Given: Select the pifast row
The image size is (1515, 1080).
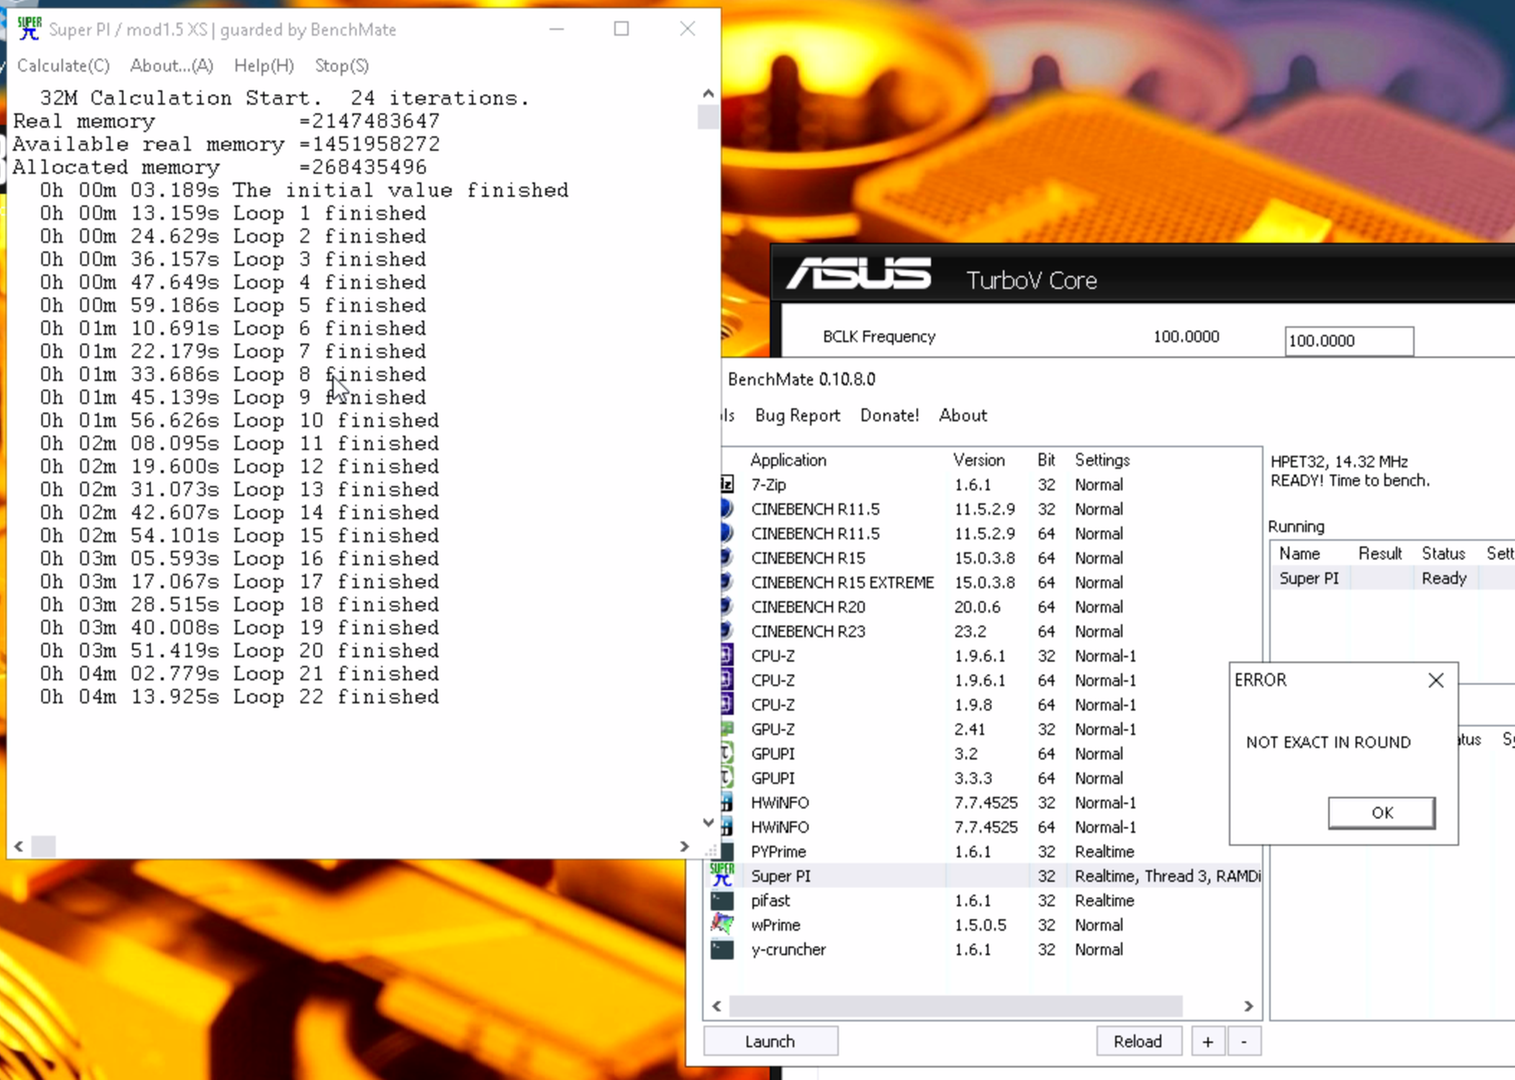Looking at the screenshot, I should [x=985, y=900].
